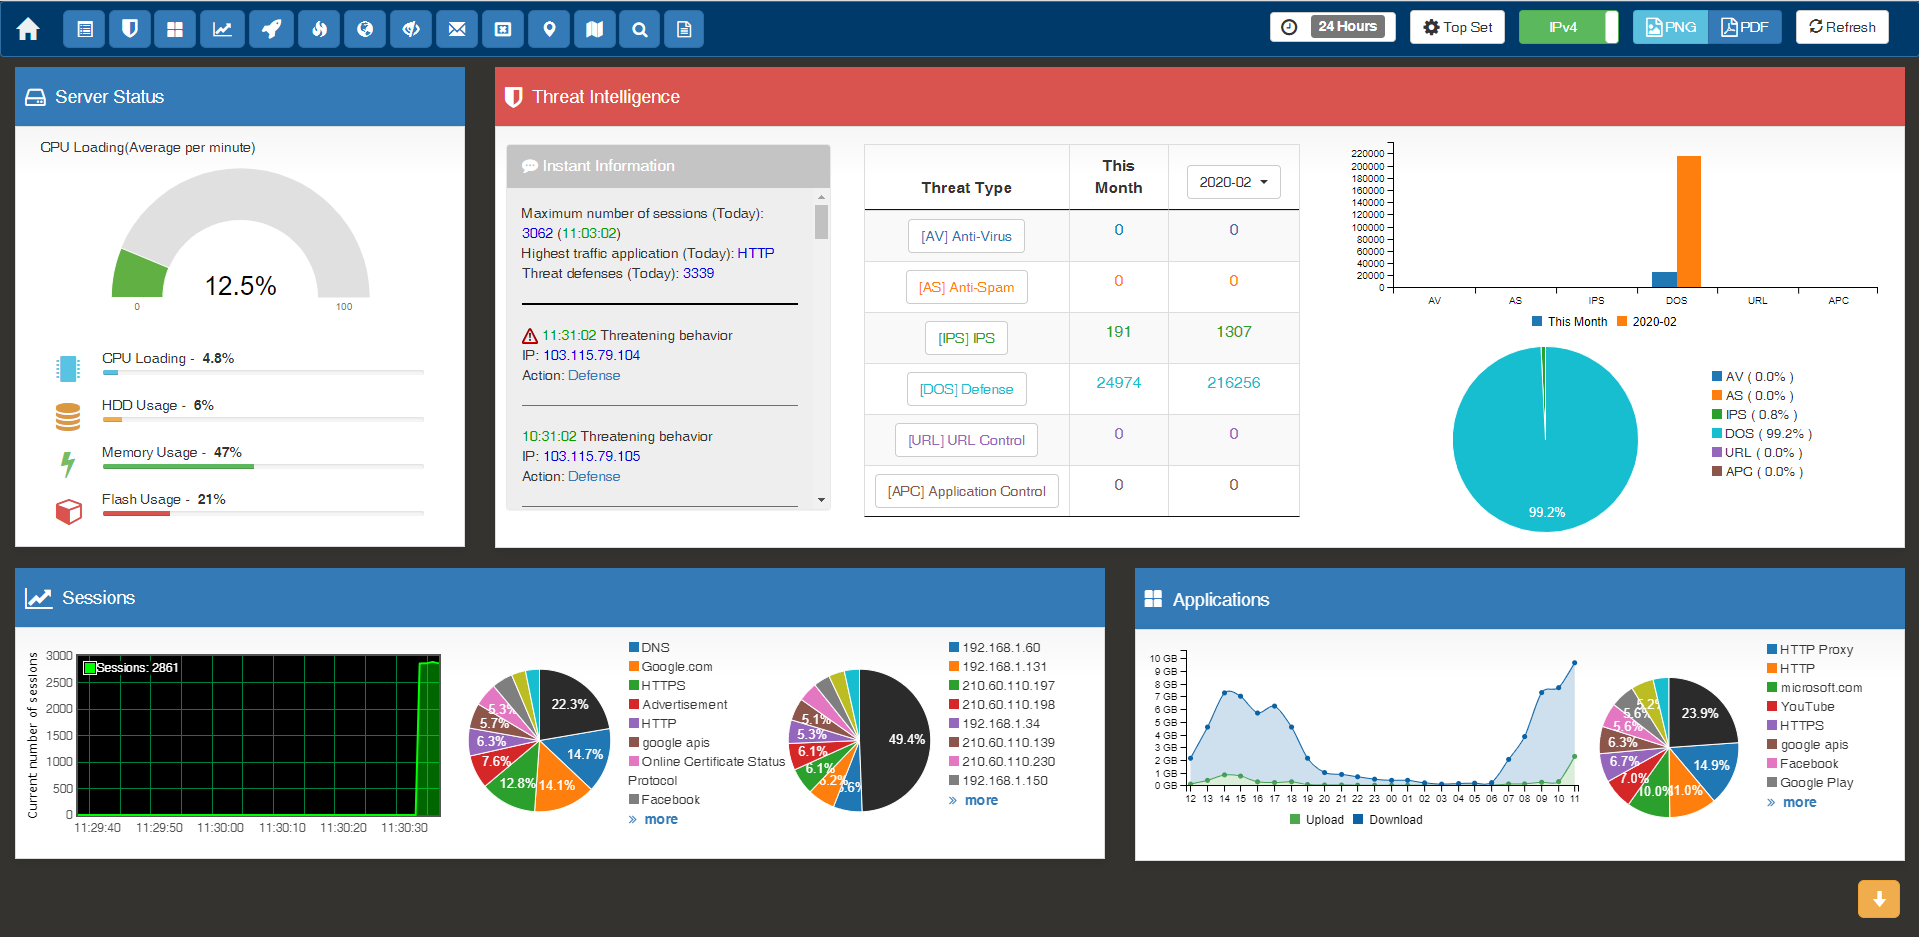This screenshot has height=937, width=1919.
Task: Open the 24 Hours time range selector
Action: [x=1333, y=27]
